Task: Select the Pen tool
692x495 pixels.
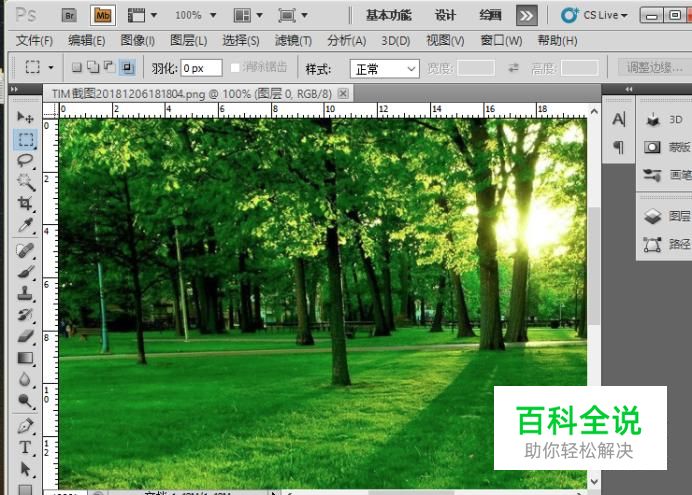Action: click(26, 426)
